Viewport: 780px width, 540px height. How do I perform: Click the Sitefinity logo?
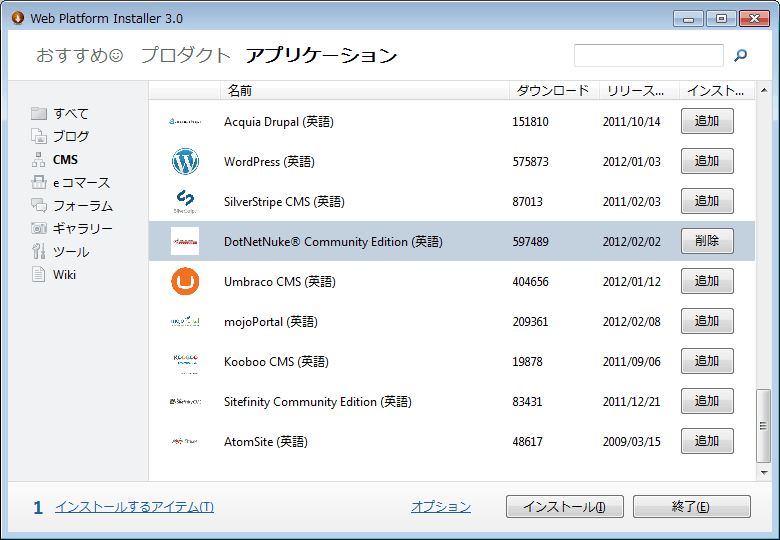tap(185, 401)
